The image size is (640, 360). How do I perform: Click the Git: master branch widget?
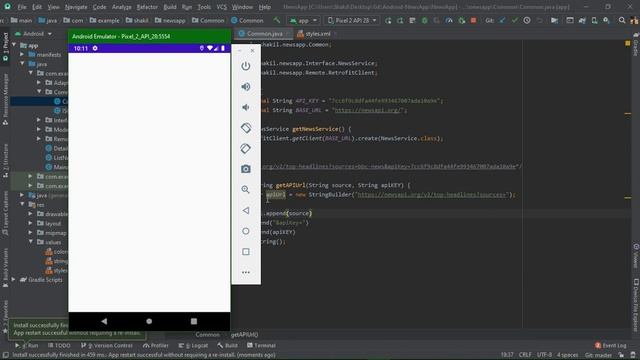[x=598, y=355]
